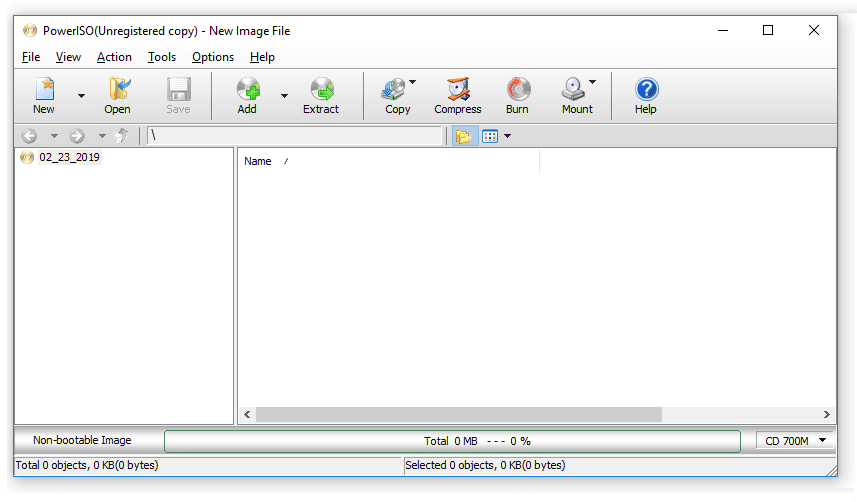Click the Save floppy disk icon
The height and width of the screenshot is (502, 857).
click(x=178, y=89)
